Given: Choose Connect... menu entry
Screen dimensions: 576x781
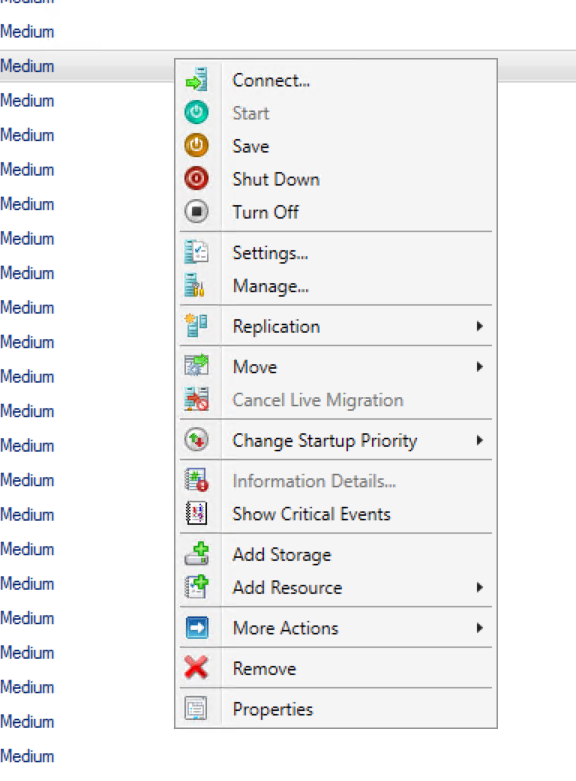Looking at the screenshot, I should point(336,80).
